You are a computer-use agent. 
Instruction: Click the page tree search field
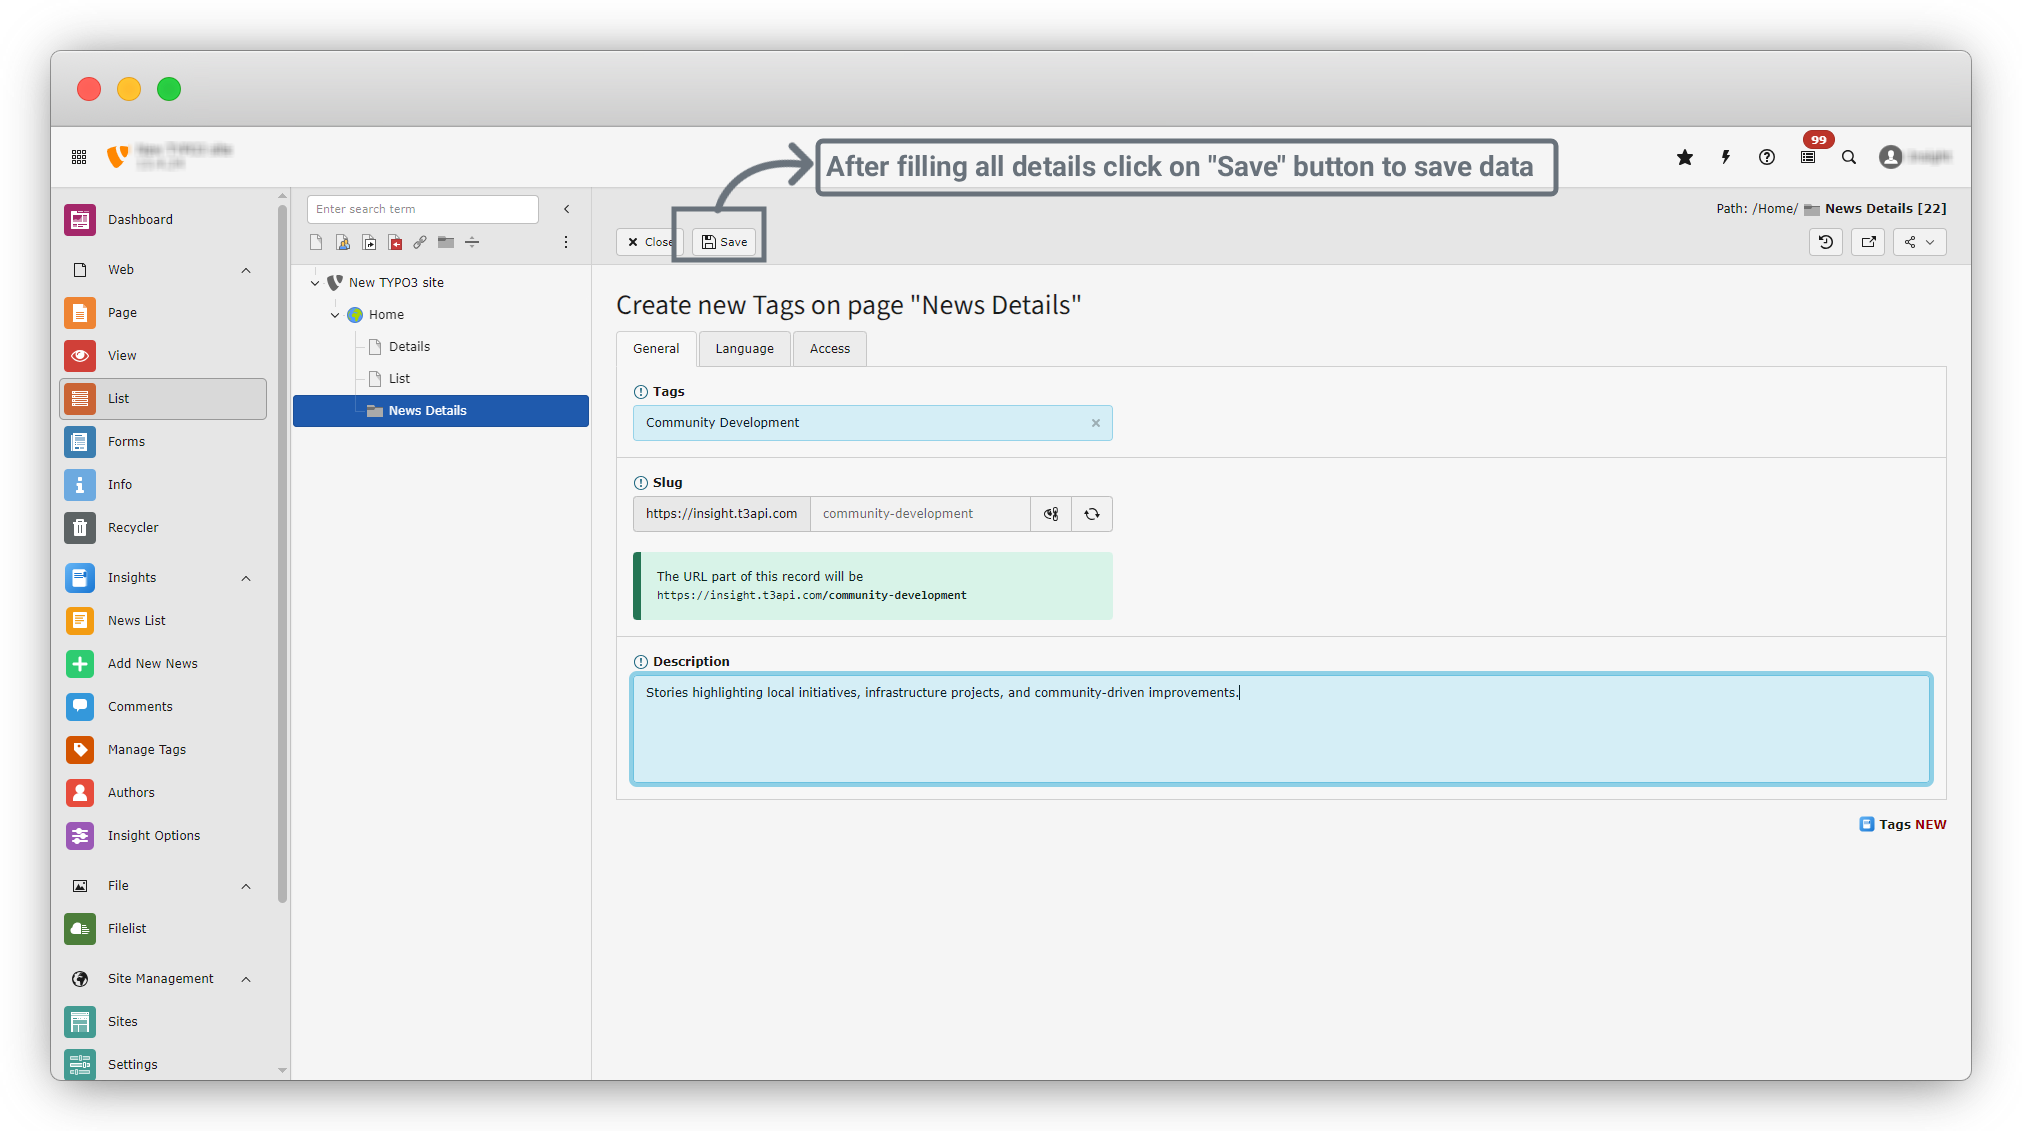click(422, 209)
